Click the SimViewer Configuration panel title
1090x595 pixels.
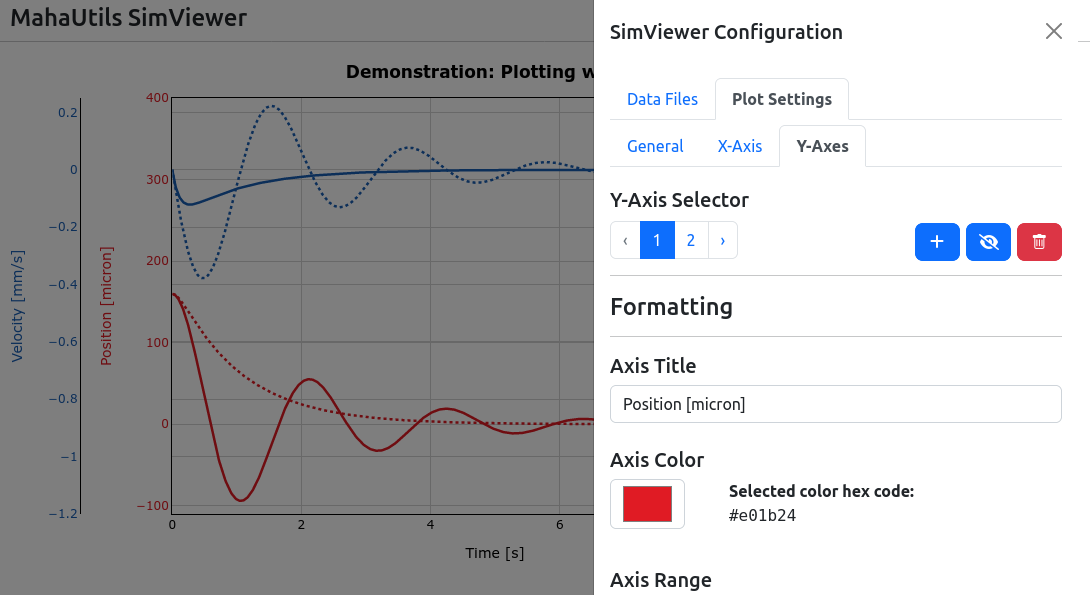click(726, 32)
